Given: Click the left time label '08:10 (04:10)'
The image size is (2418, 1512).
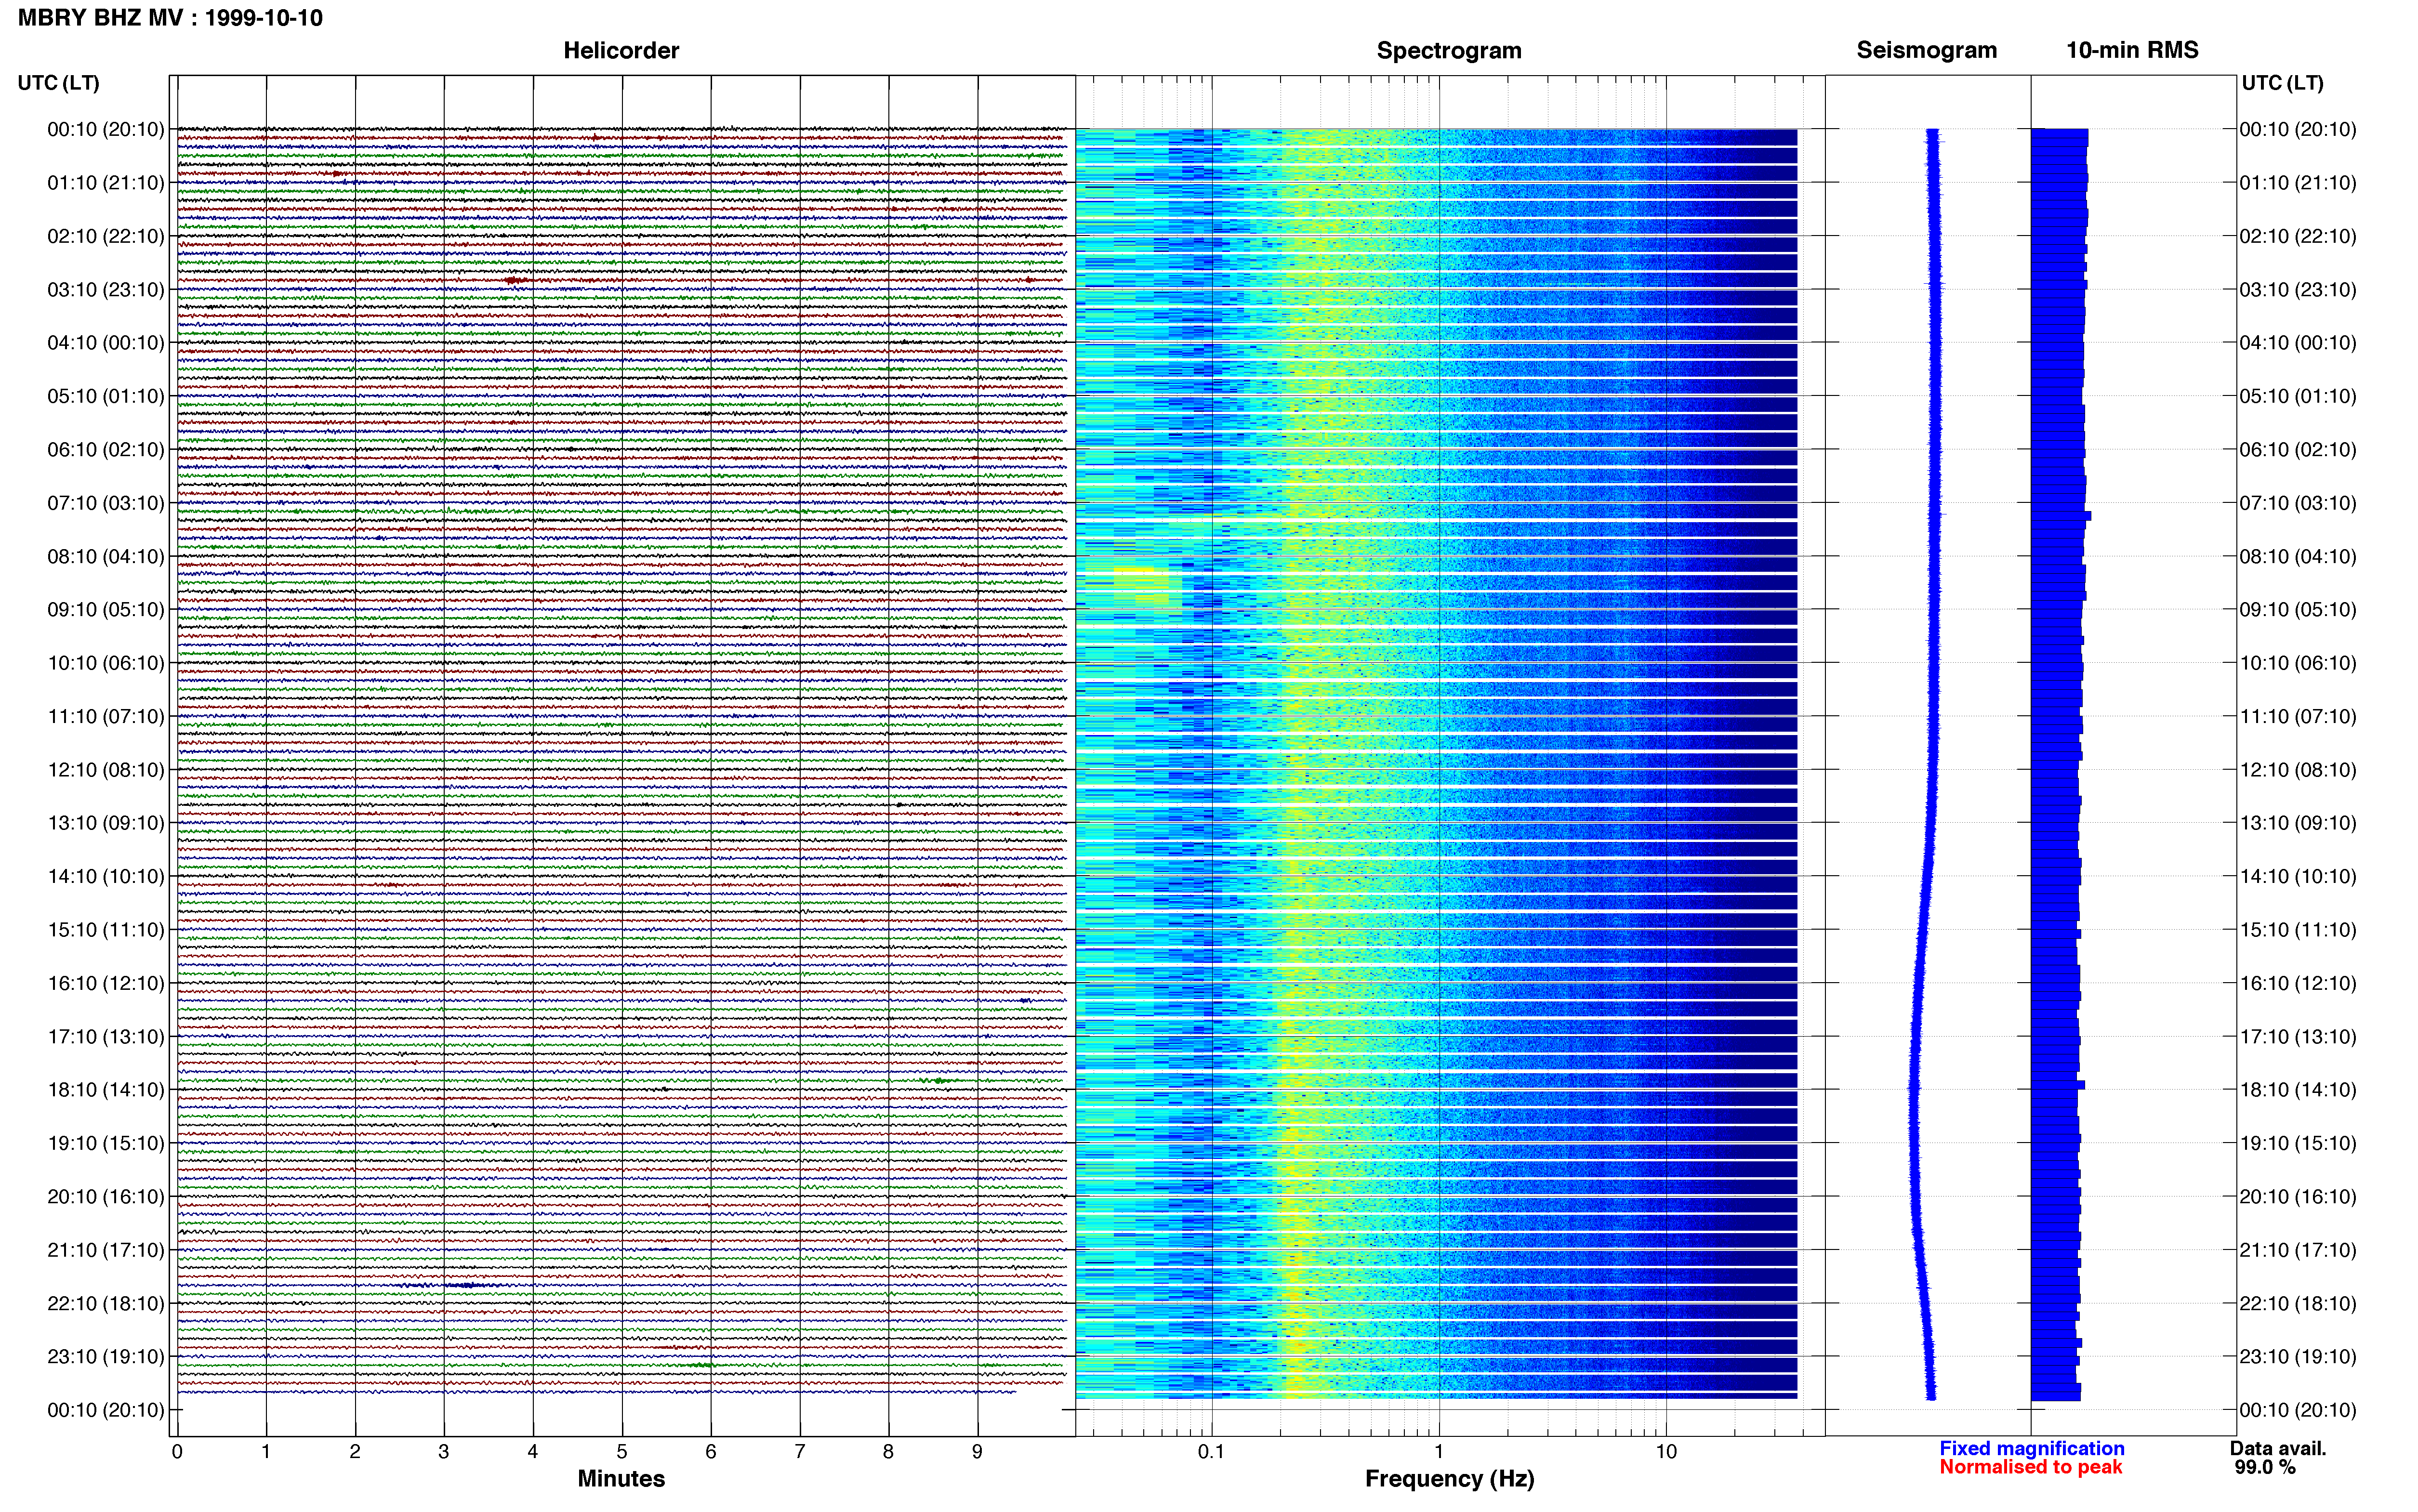Looking at the screenshot, I should 105,556.
